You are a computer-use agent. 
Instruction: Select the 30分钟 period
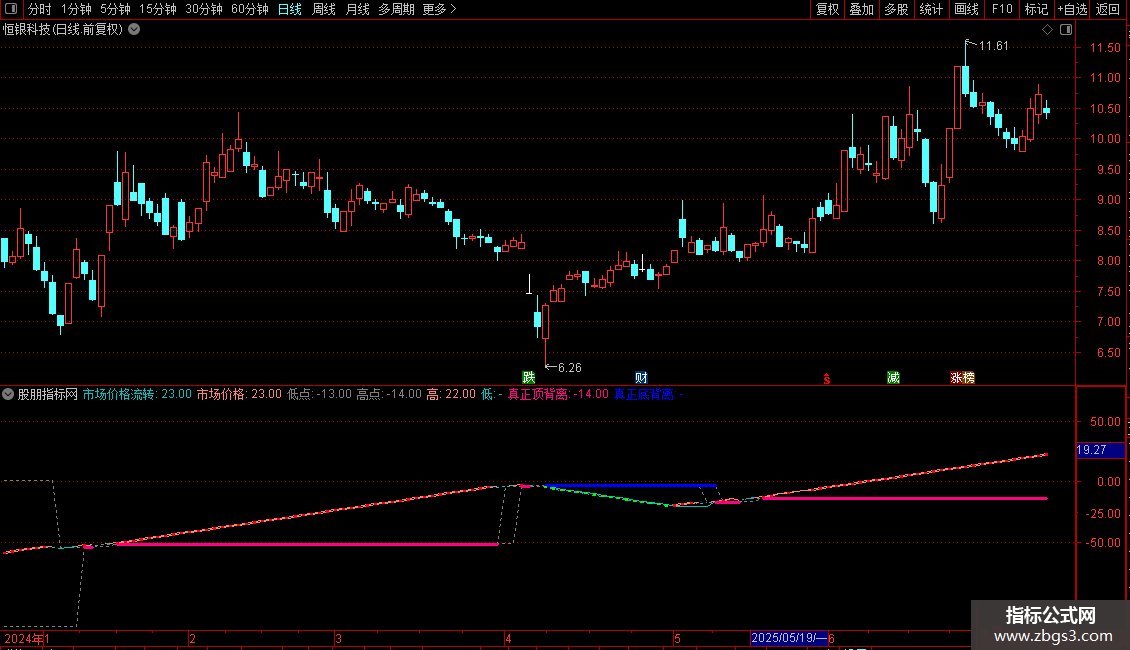pyautogui.click(x=204, y=9)
